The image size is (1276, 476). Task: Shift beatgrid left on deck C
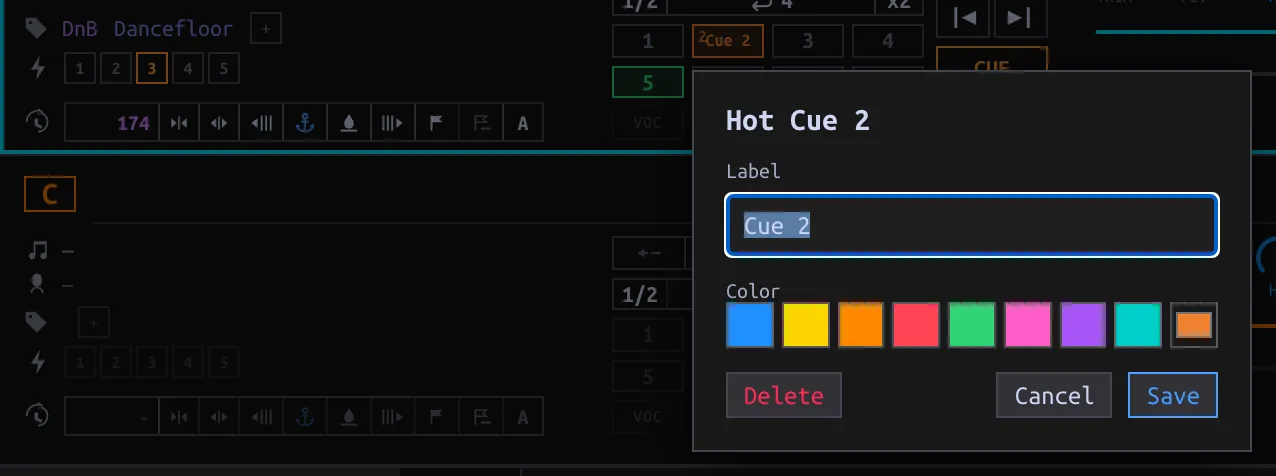point(262,416)
